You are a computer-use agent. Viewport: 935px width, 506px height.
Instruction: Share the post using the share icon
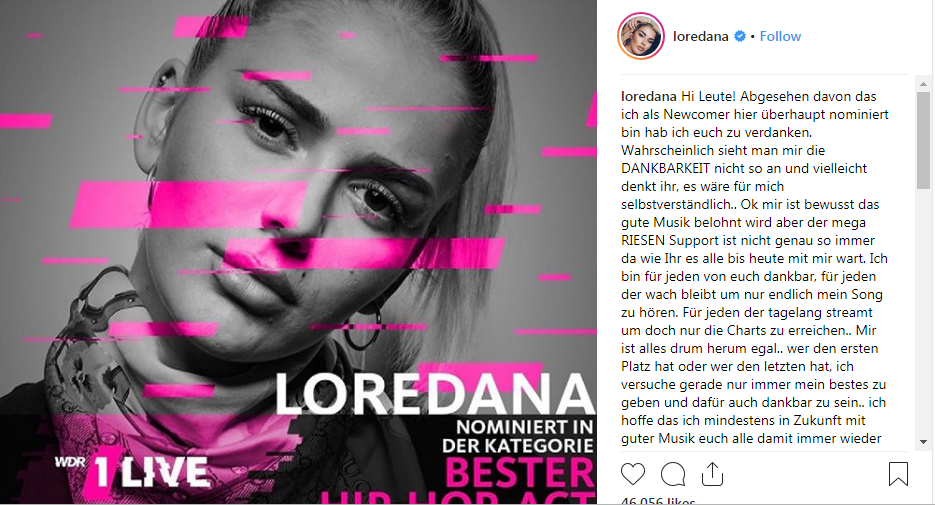point(712,474)
